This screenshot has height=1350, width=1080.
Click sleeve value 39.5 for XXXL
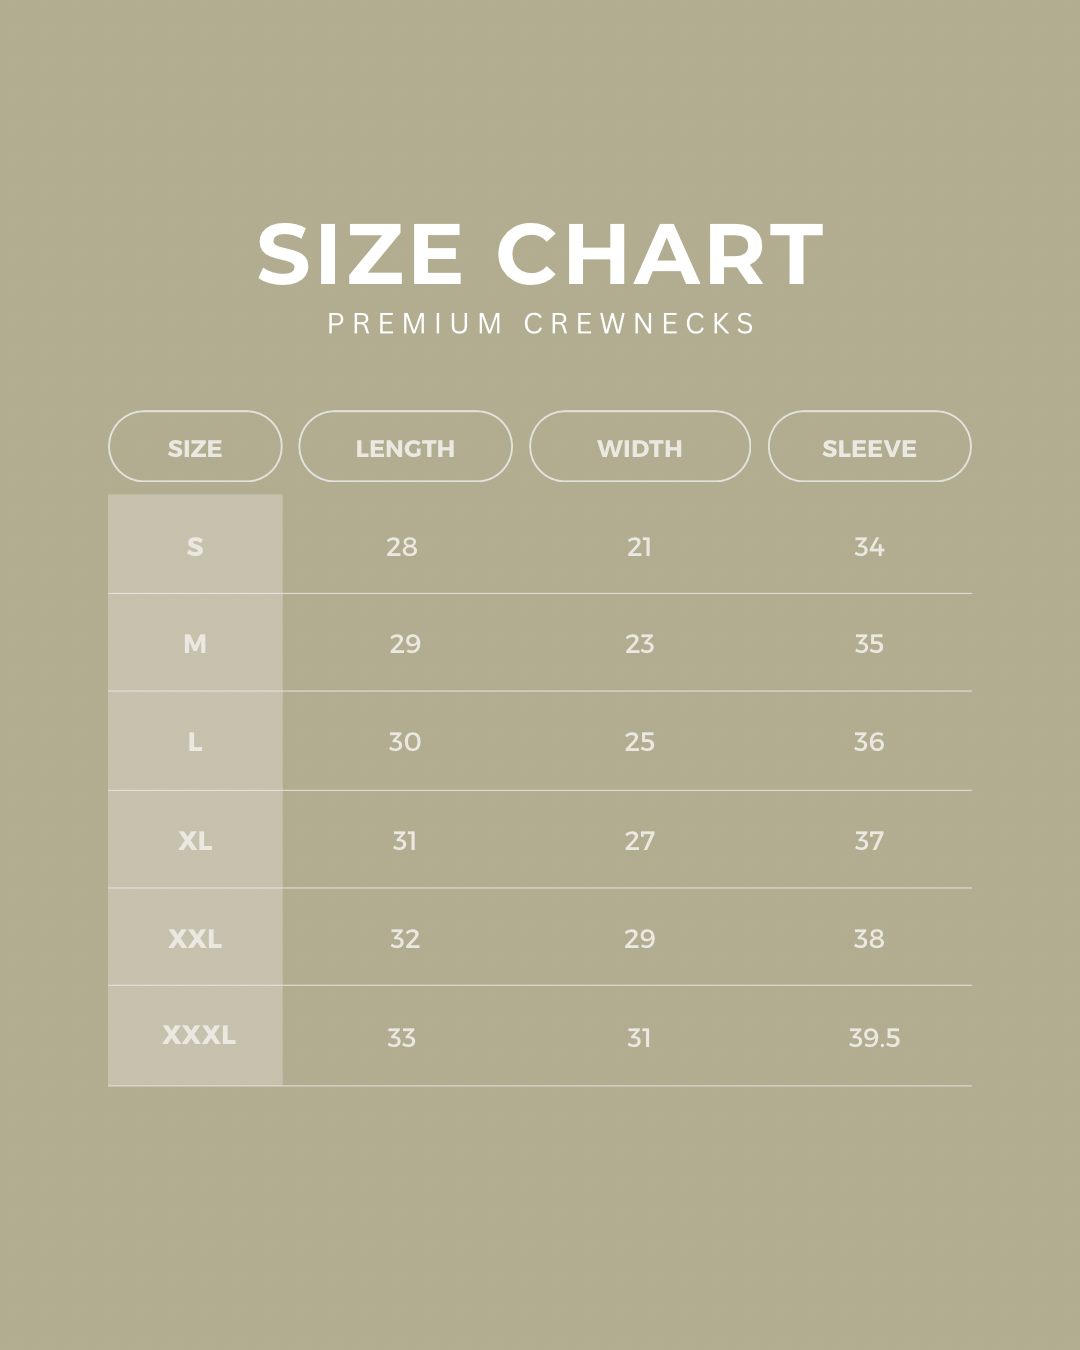tap(874, 1038)
